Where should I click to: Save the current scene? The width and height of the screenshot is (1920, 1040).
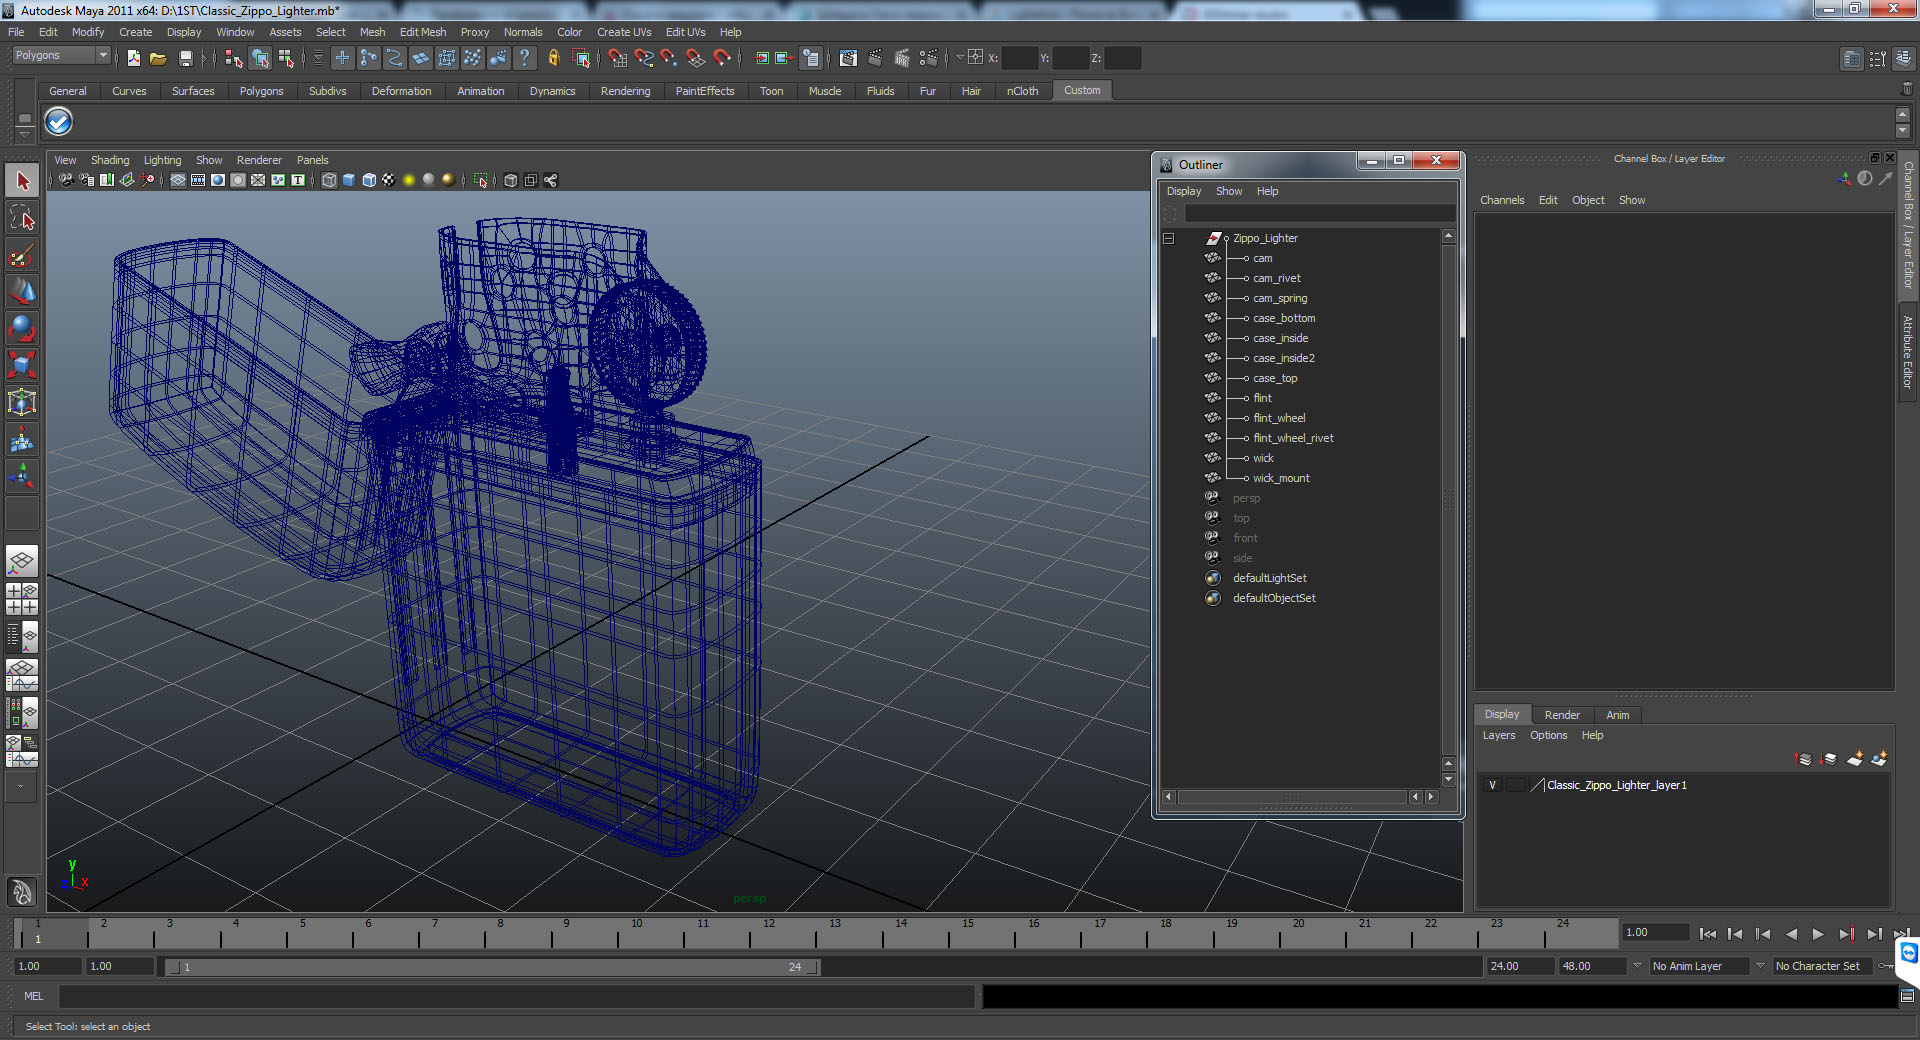pos(185,58)
